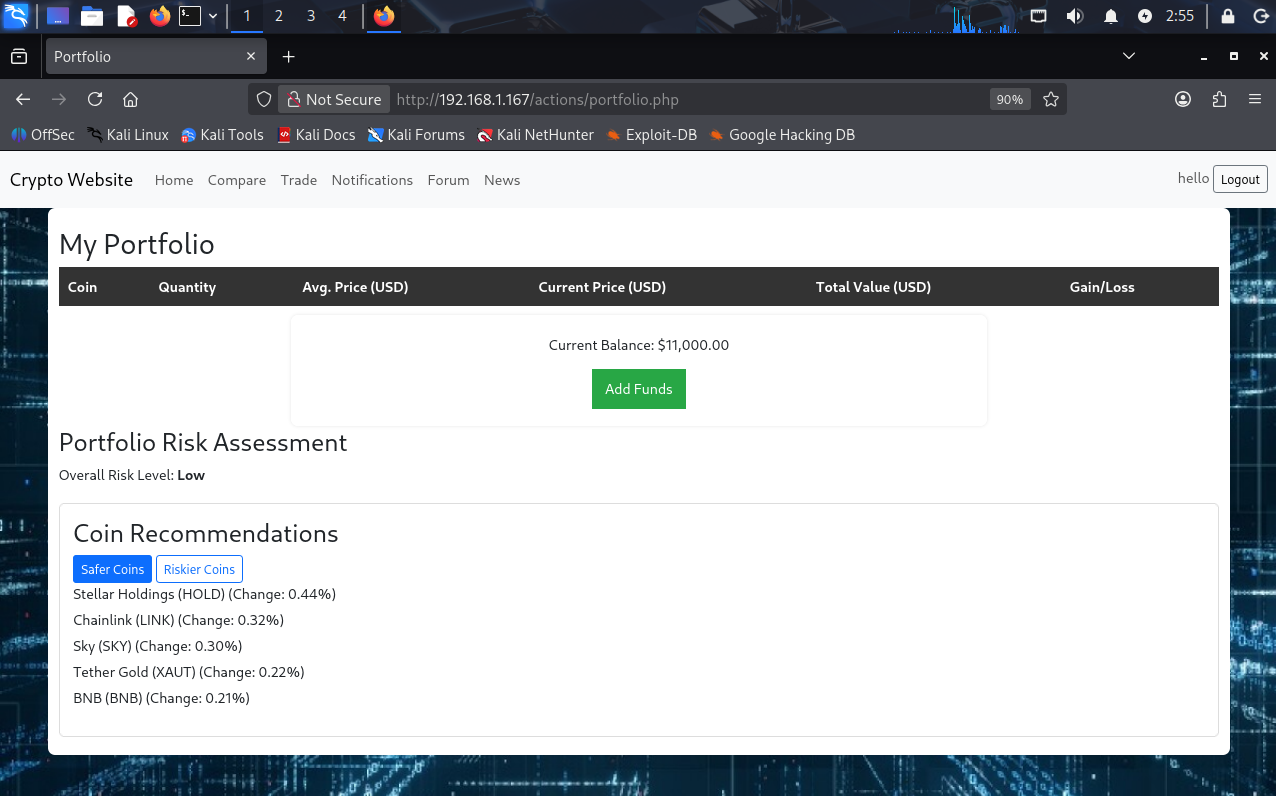Expand the terminal launcher dropdown arrow
The width and height of the screenshot is (1276, 796).
pos(213,16)
